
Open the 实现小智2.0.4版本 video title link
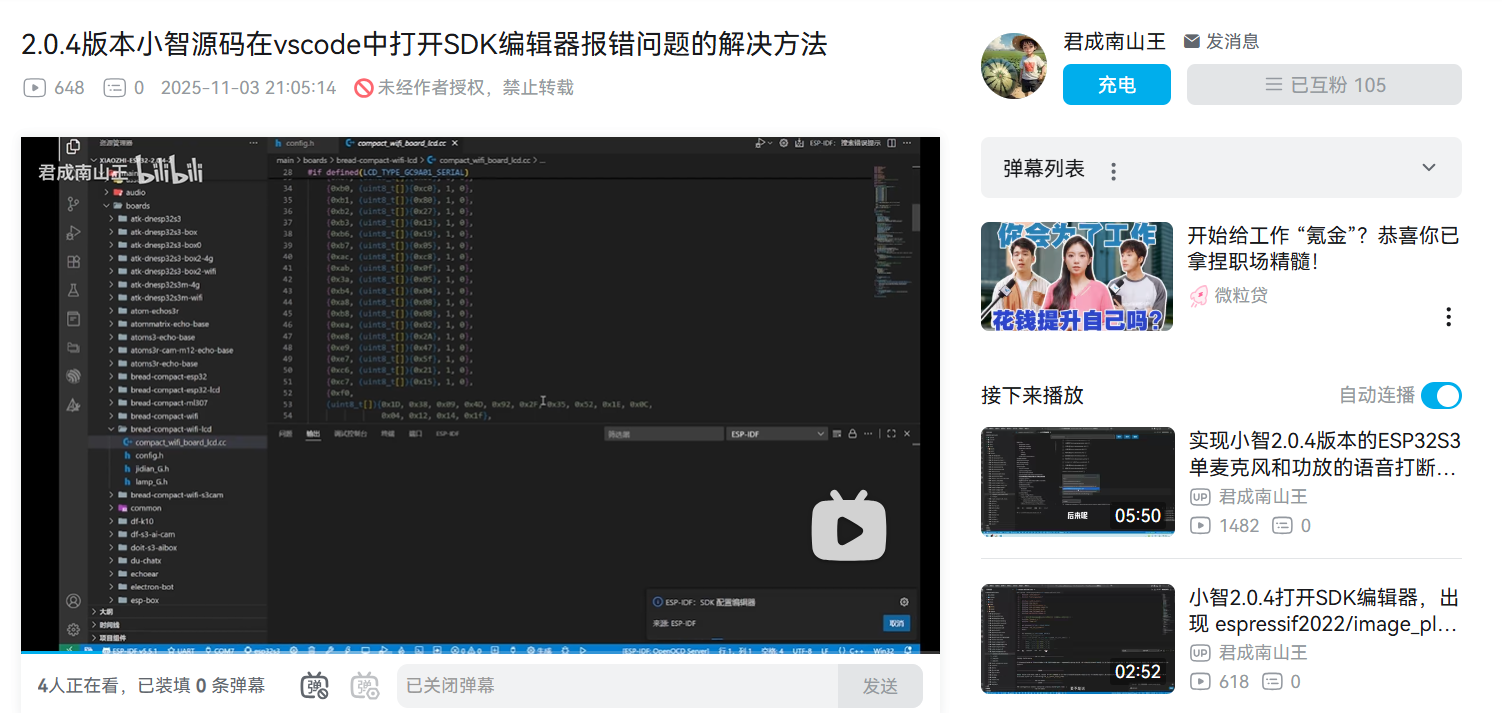tap(1322, 453)
